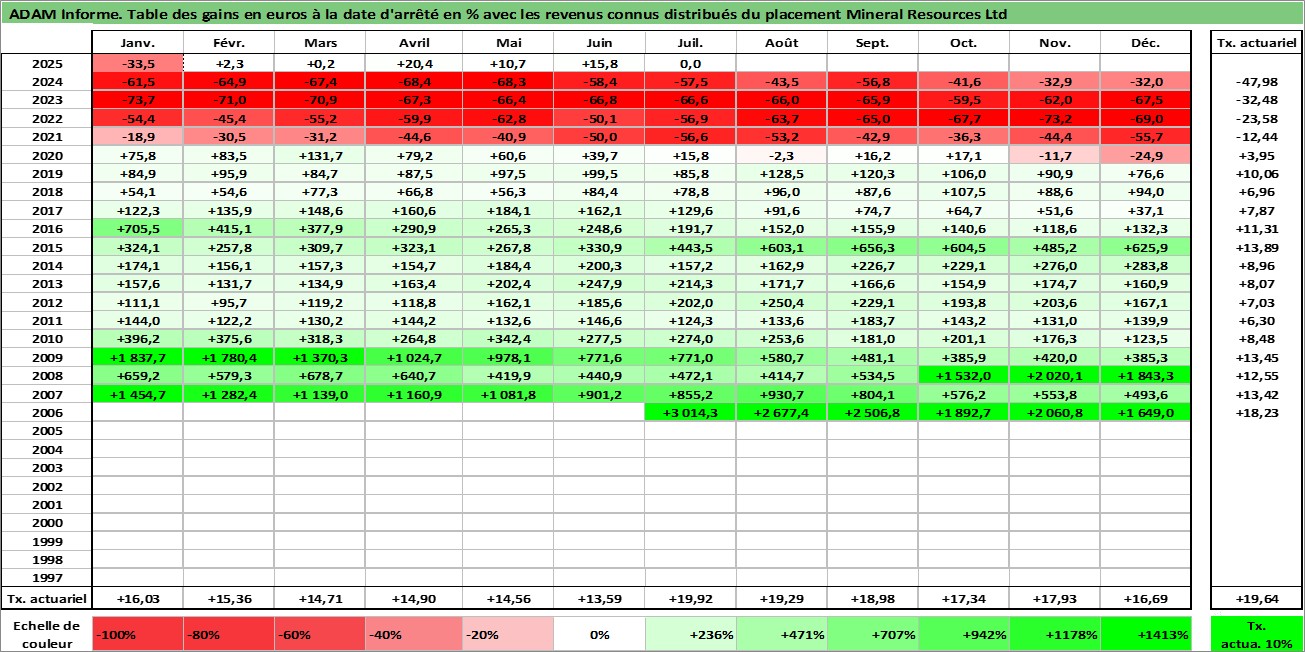Select the +128,5 cell in 2019

pos(782,174)
